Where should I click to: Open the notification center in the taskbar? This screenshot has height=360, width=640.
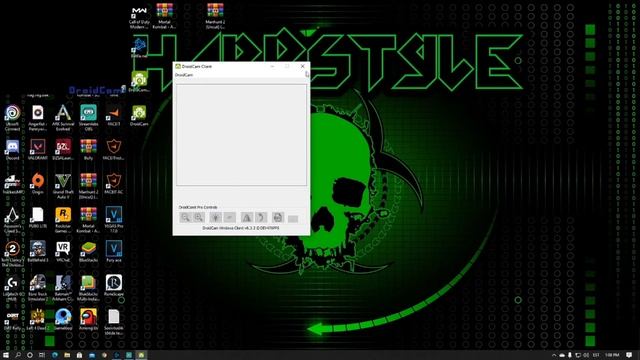click(629, 355)
